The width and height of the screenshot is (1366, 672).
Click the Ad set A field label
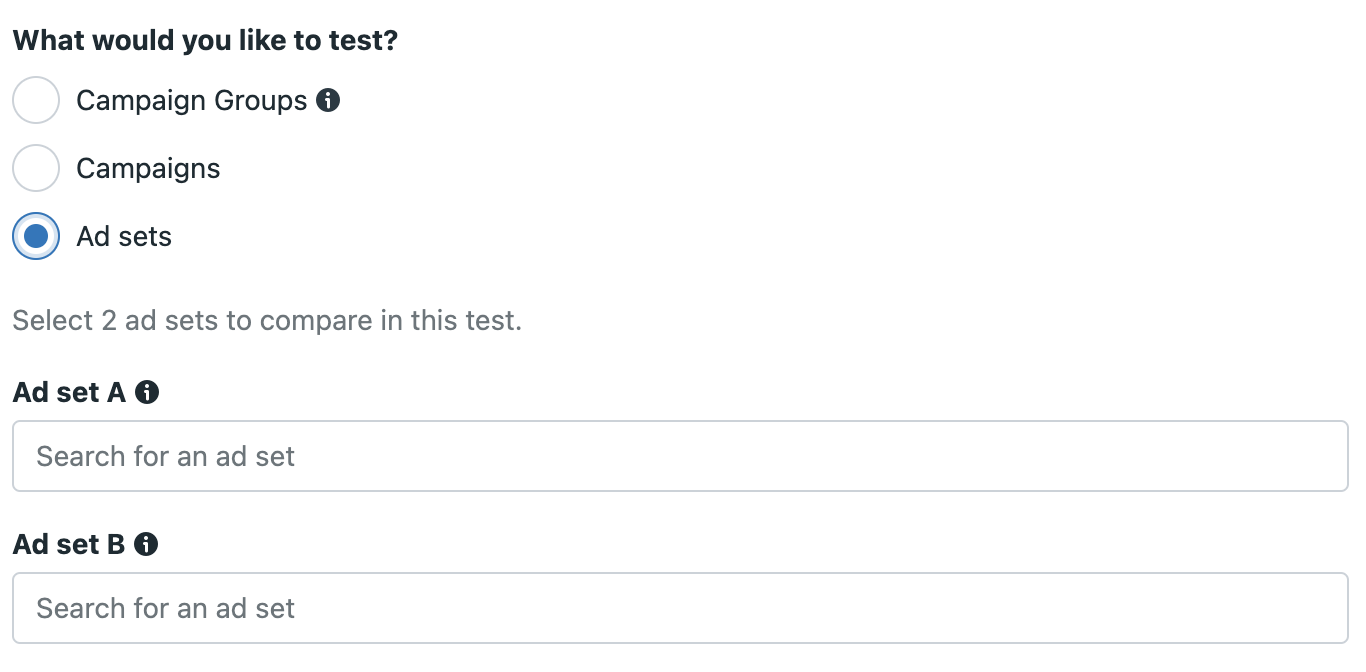[69, 393]
